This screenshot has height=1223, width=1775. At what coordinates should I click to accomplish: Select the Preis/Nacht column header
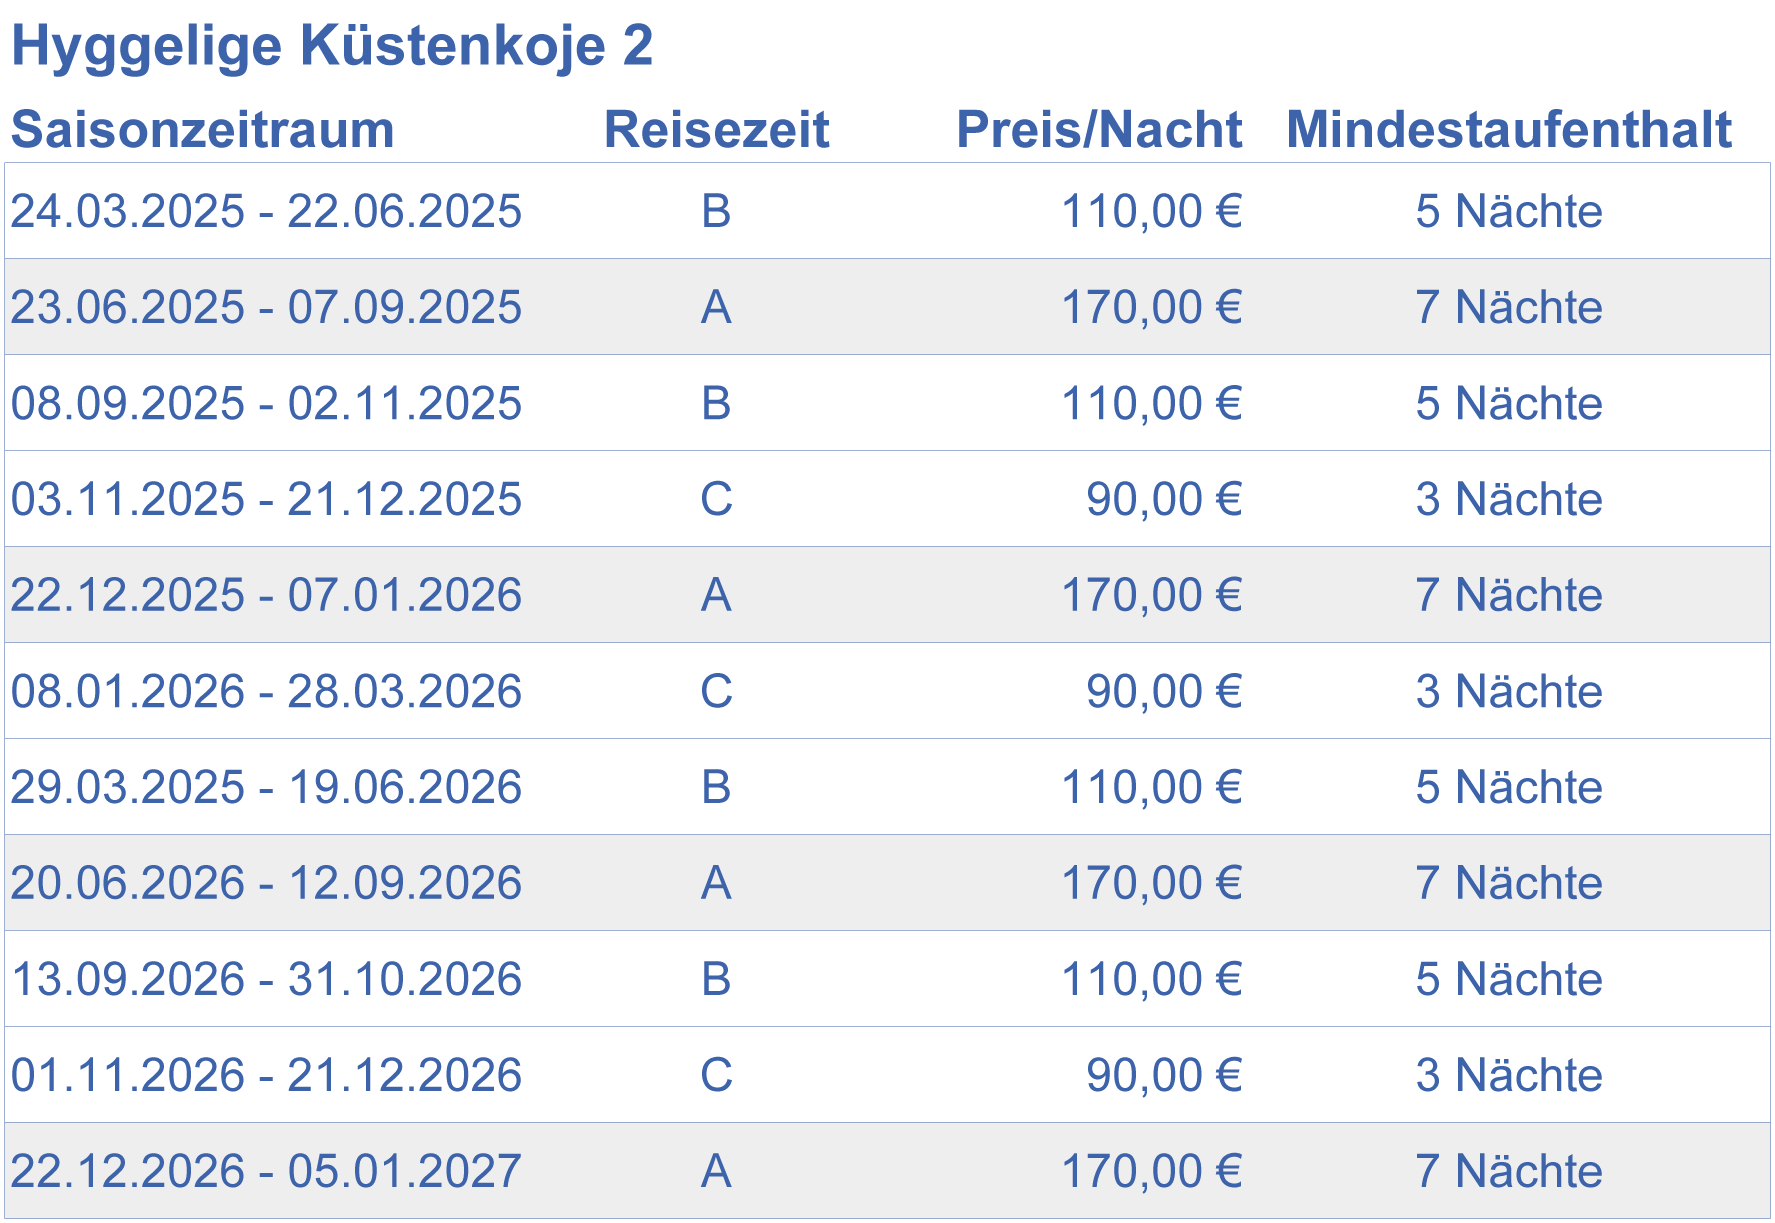1099,130
